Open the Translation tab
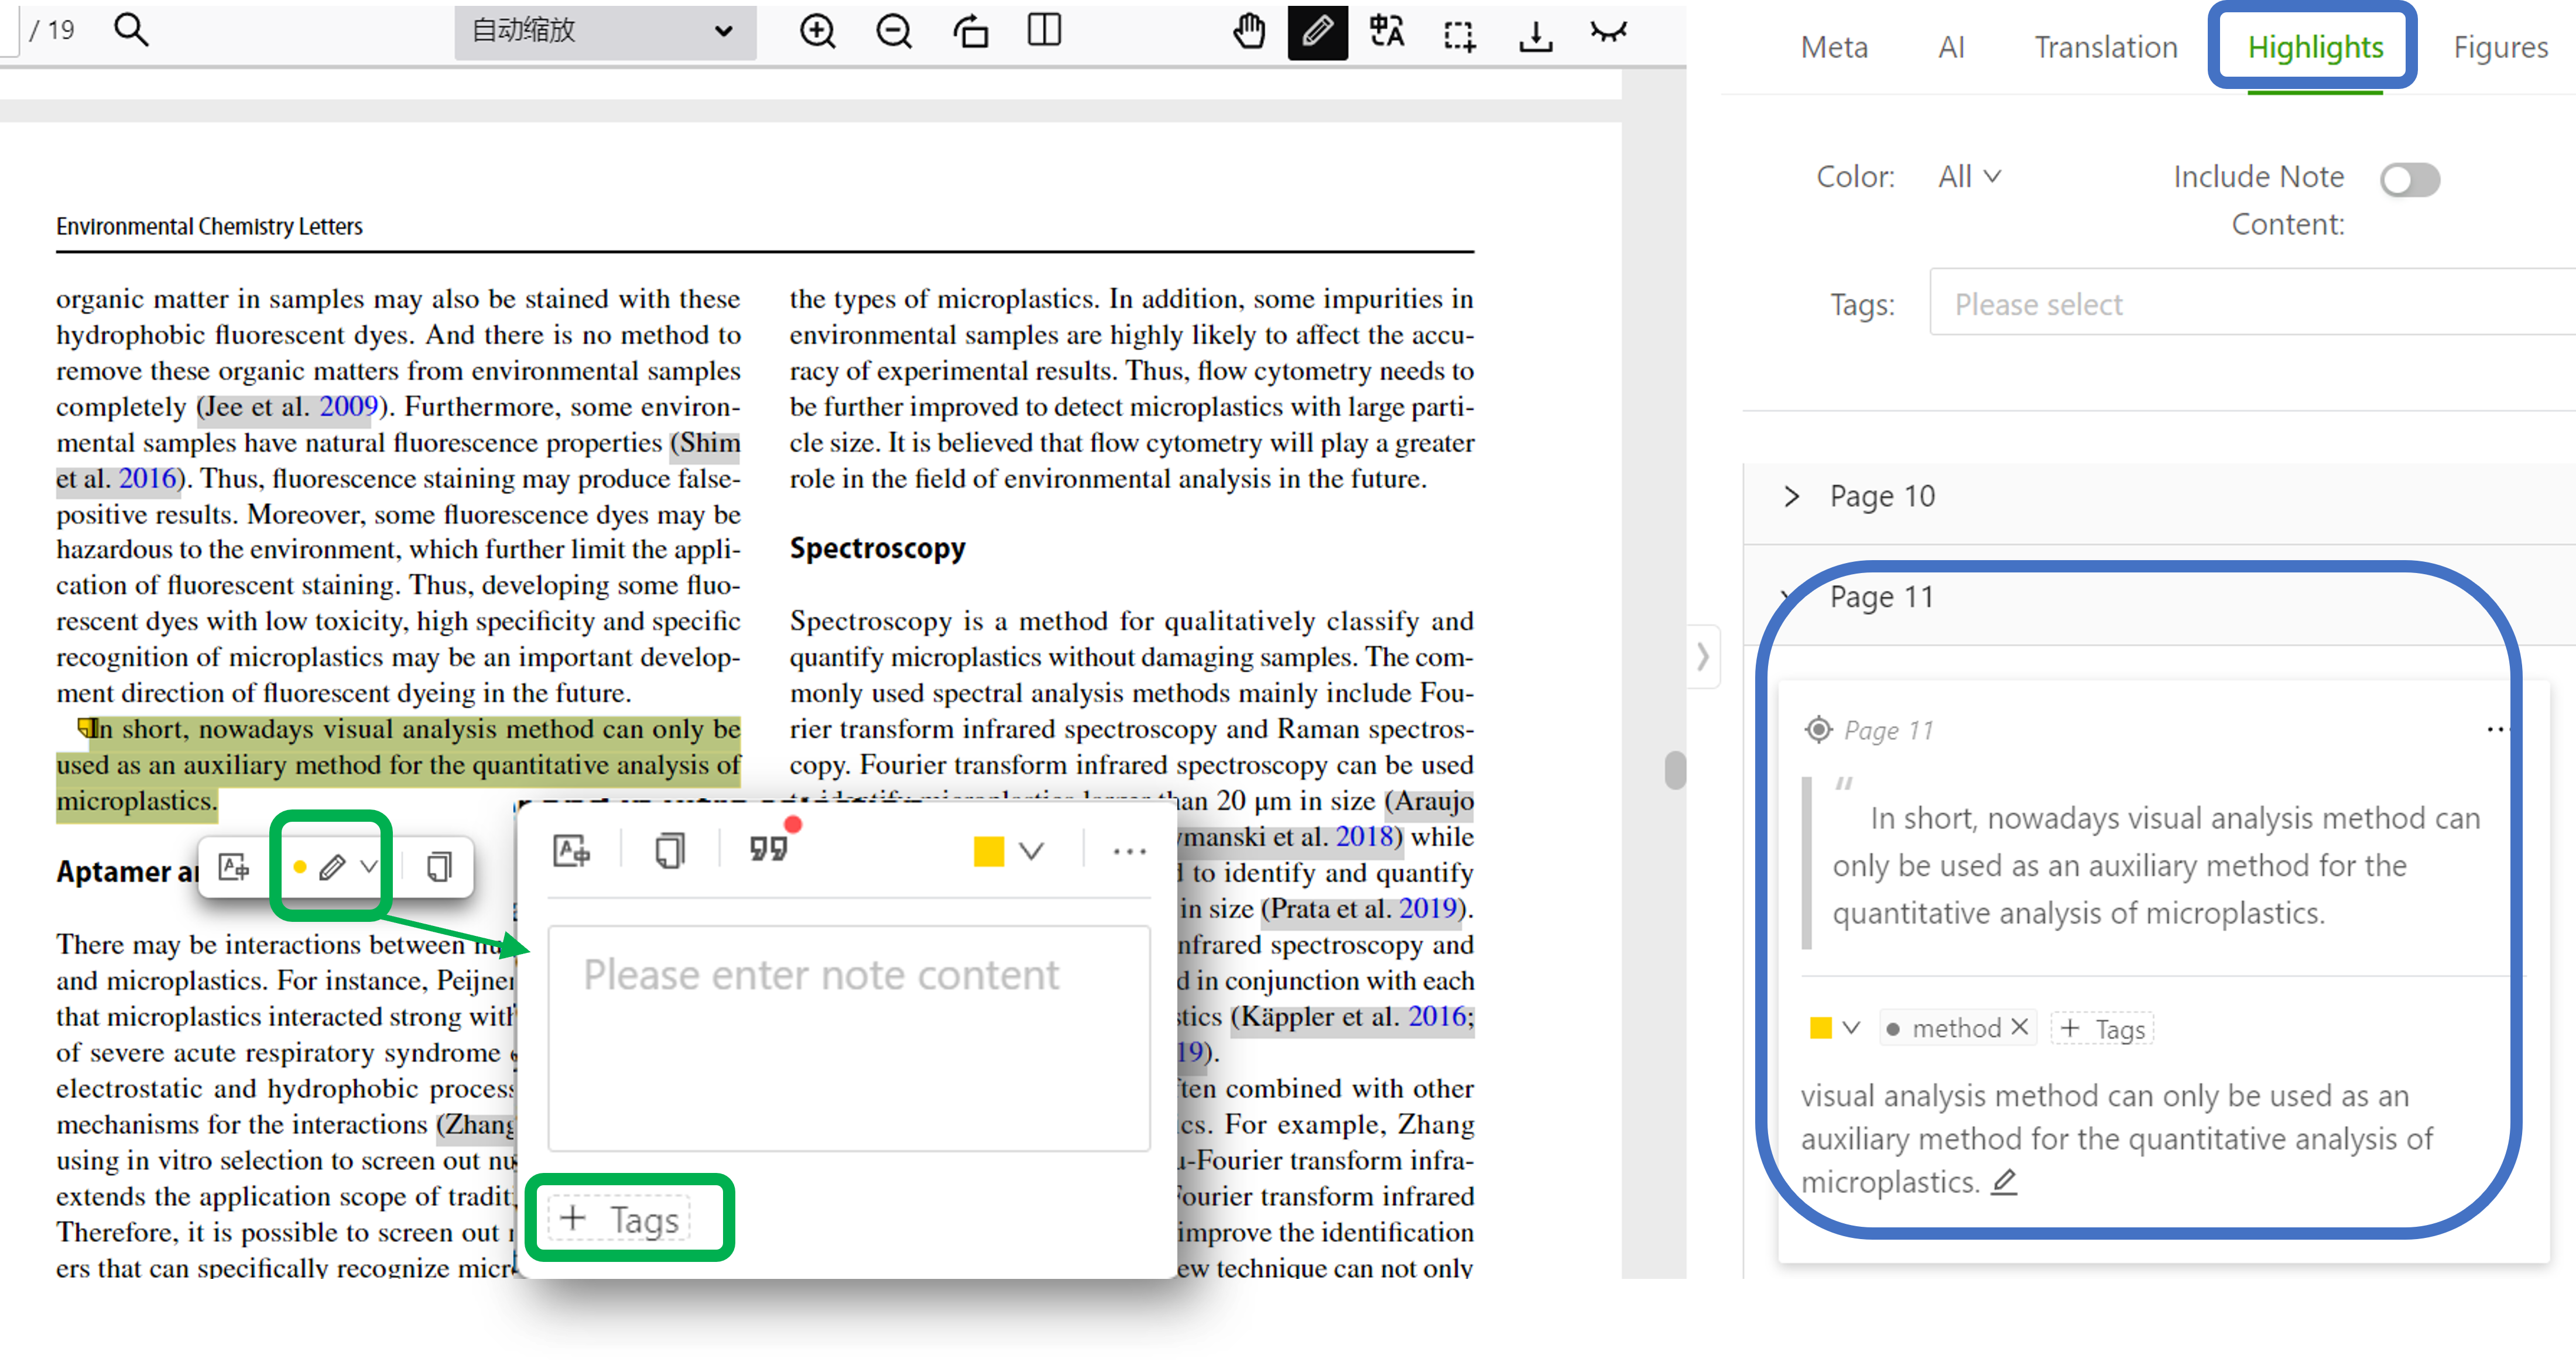This screenshot has height=1362, width=2576. pos(2105,47)
